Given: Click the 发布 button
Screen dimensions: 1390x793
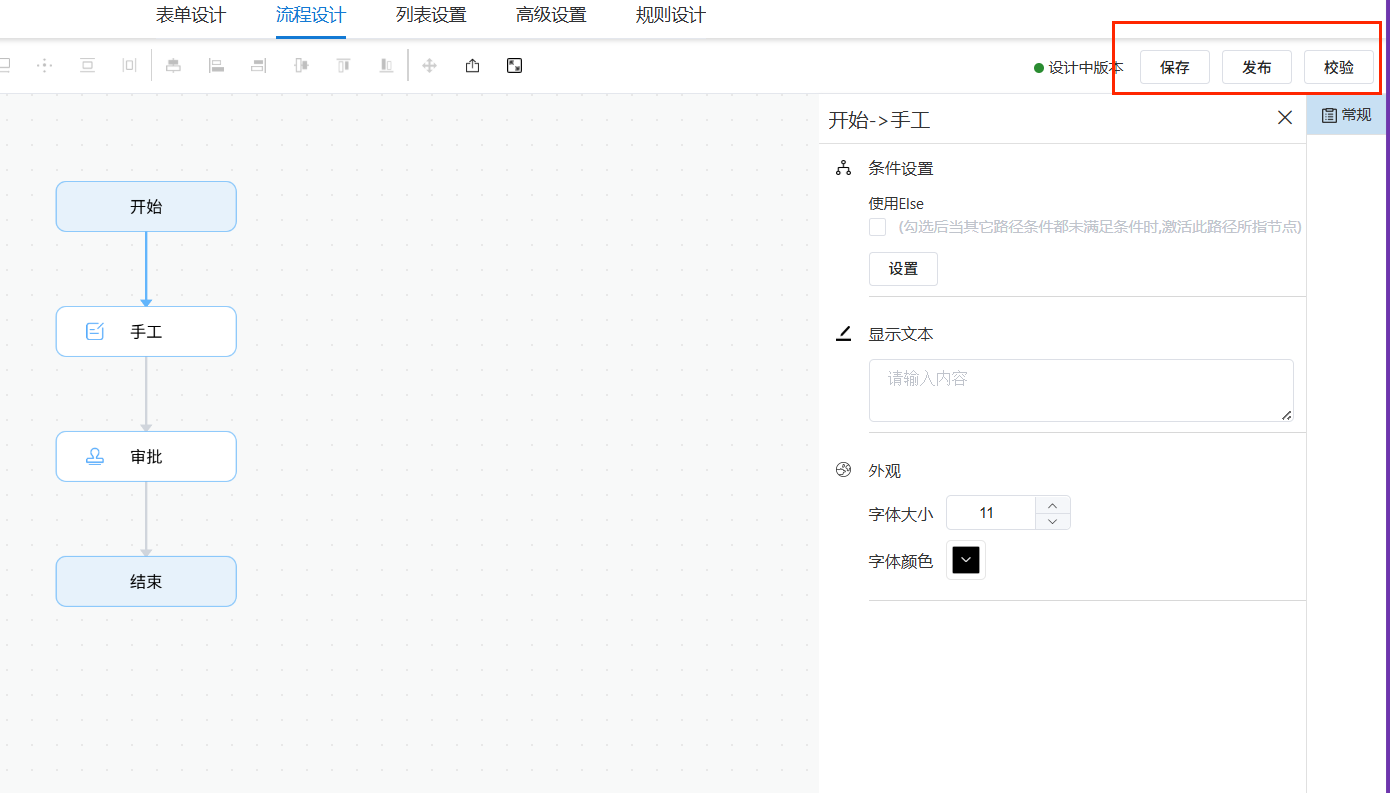Looking at the screenshot, I should tap(1257, 67).
